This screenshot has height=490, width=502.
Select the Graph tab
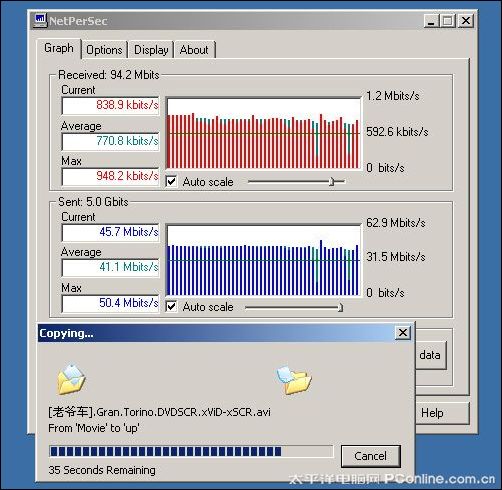click(x=59, y=48)
